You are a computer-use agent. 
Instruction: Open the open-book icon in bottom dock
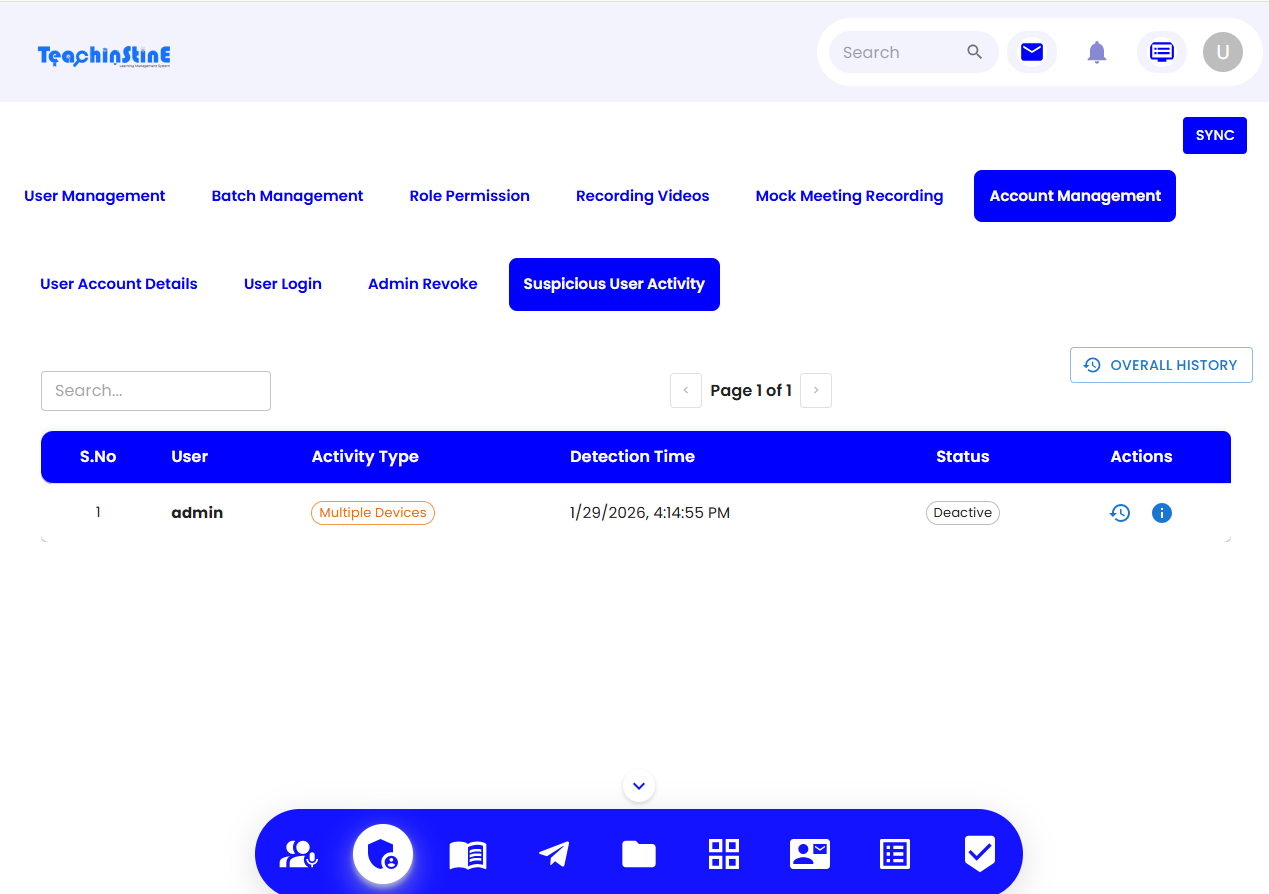[468, 854]
